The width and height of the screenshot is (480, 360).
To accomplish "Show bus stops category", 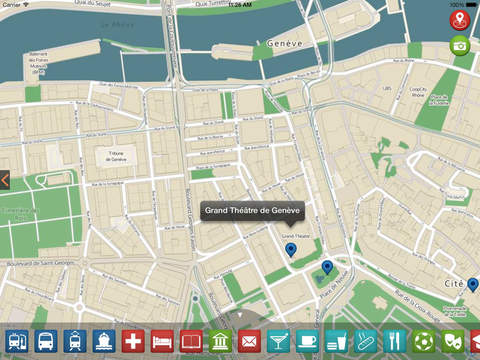I will (x=46, y=341).
